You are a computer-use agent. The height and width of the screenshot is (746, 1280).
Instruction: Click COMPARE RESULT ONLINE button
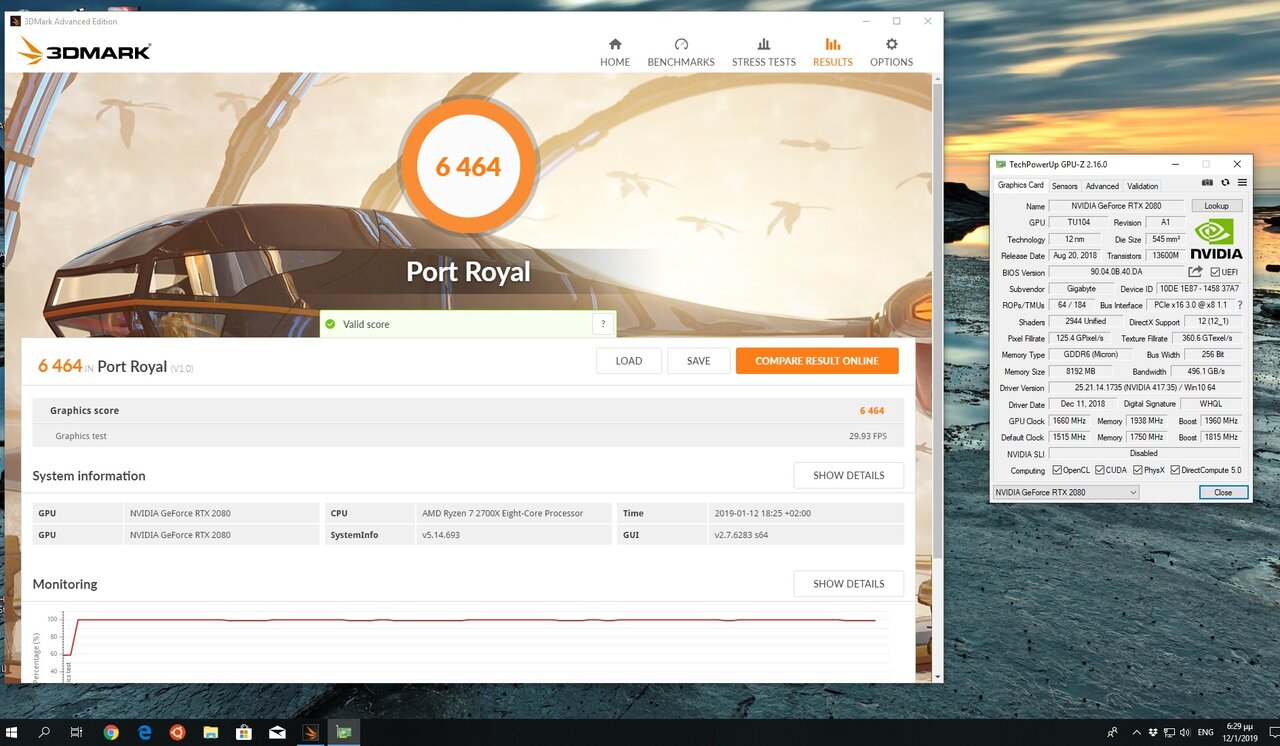click(817, 361)
